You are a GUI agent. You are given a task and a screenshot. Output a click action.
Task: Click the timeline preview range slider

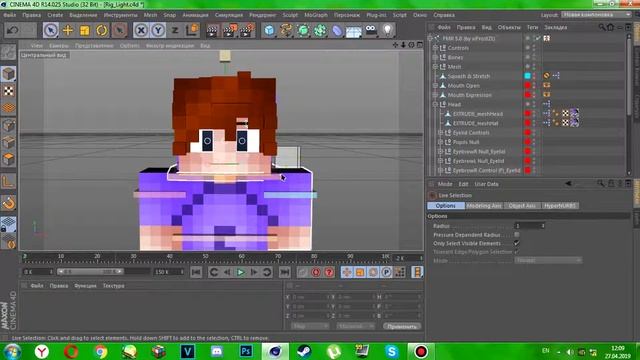(x=90, y=271)
